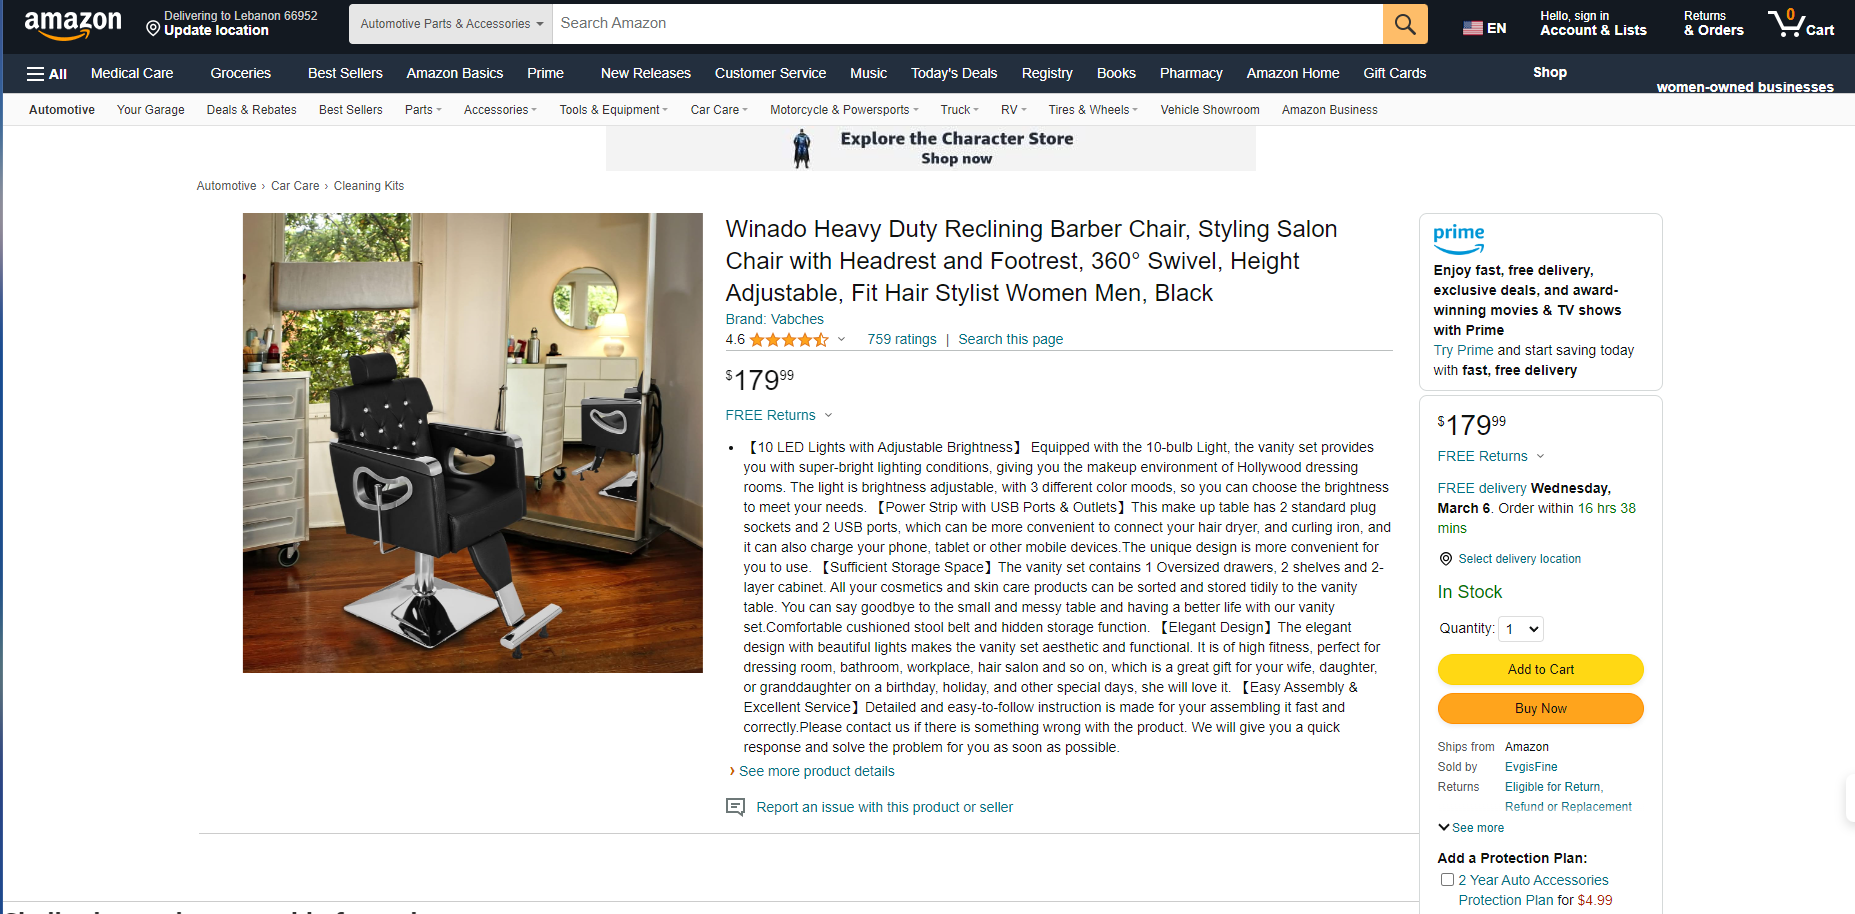Image resolution: width=1855 pixels, height=914 pixels.
Task: Open the shopping cart icon
Action: click(x=1800, y=24)
